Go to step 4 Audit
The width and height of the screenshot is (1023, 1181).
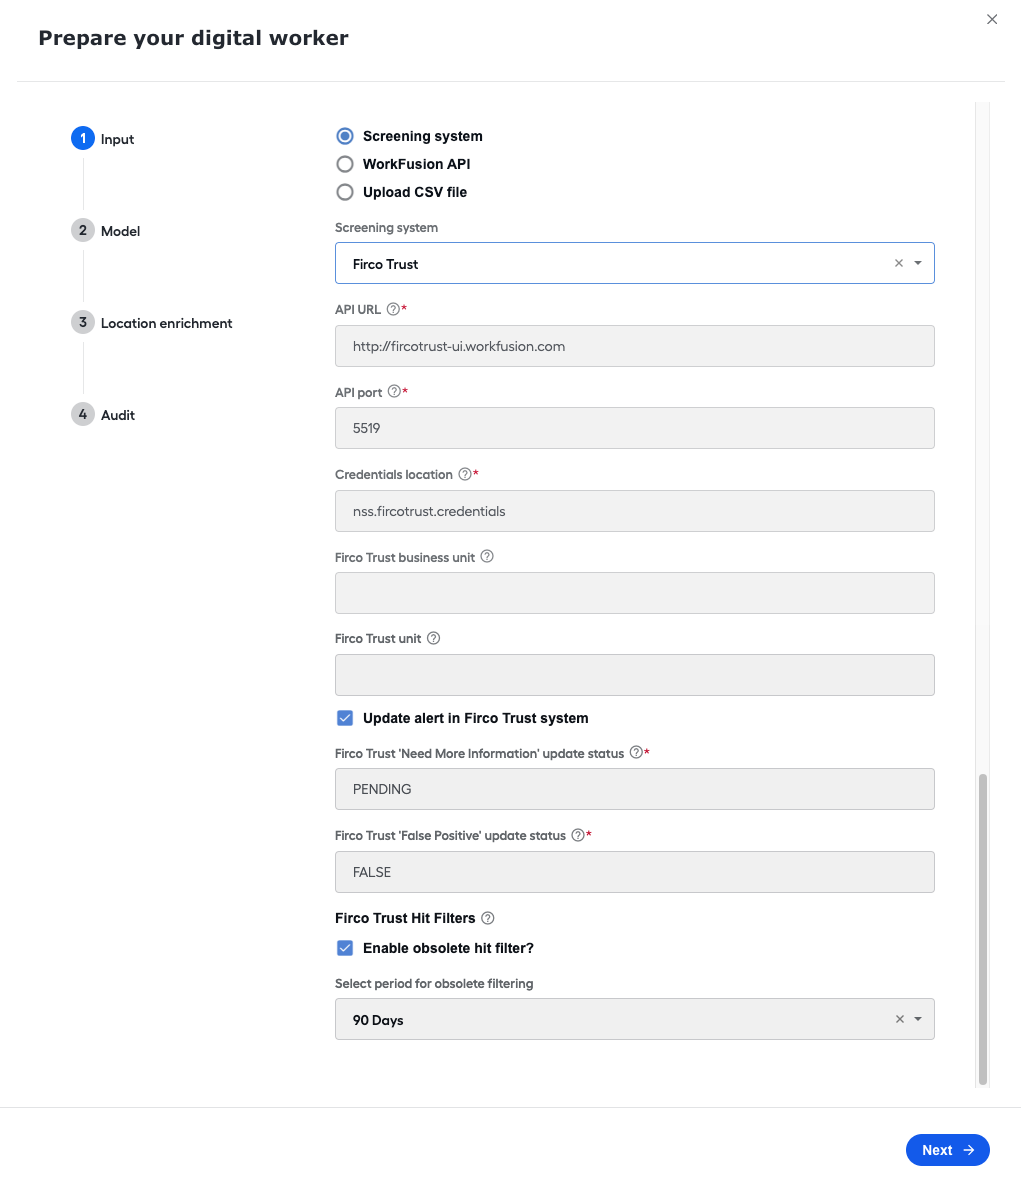tap(103, 414)
